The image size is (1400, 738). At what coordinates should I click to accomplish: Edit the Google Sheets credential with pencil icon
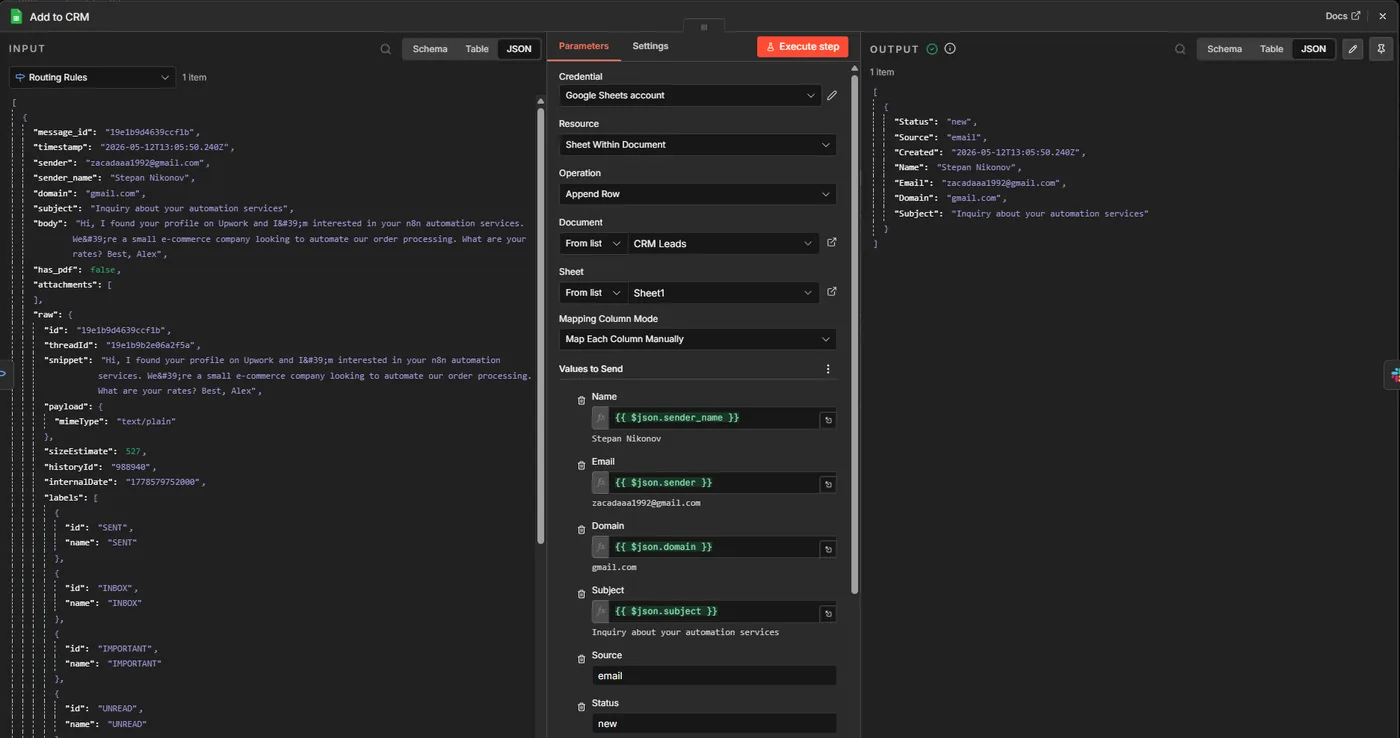coord(832,96)
